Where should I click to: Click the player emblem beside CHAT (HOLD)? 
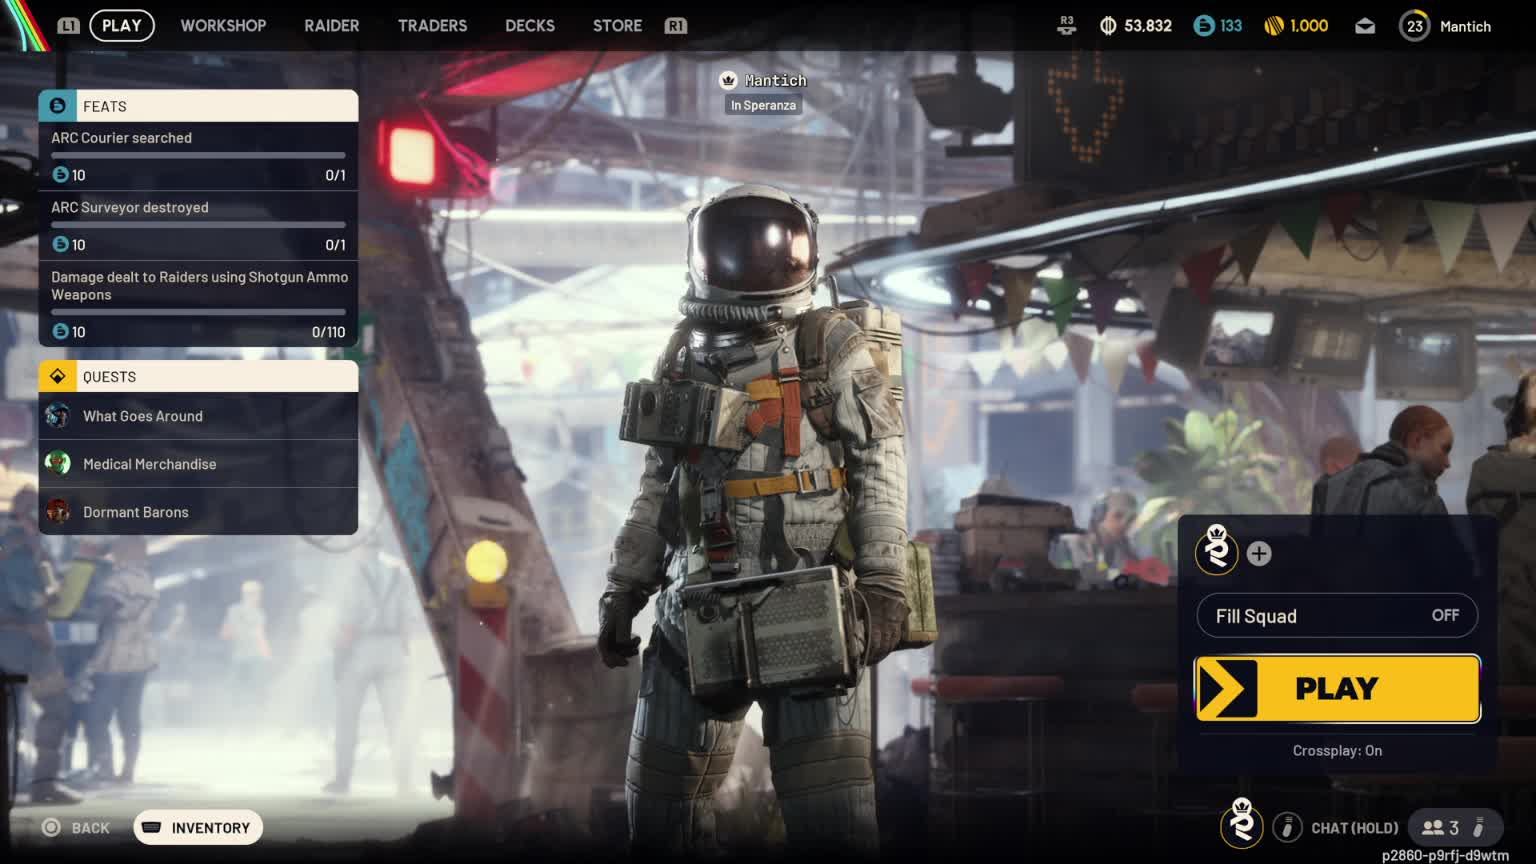1242,824
